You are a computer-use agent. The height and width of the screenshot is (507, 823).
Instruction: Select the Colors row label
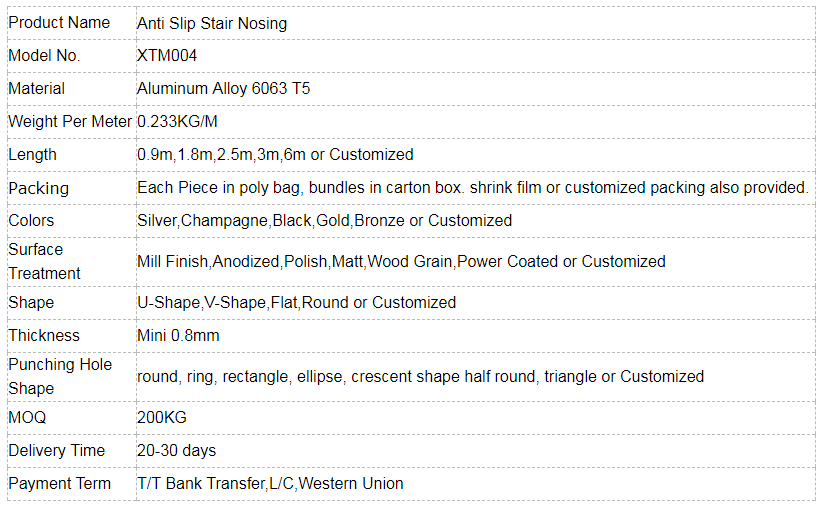click(x=31, y=220)
